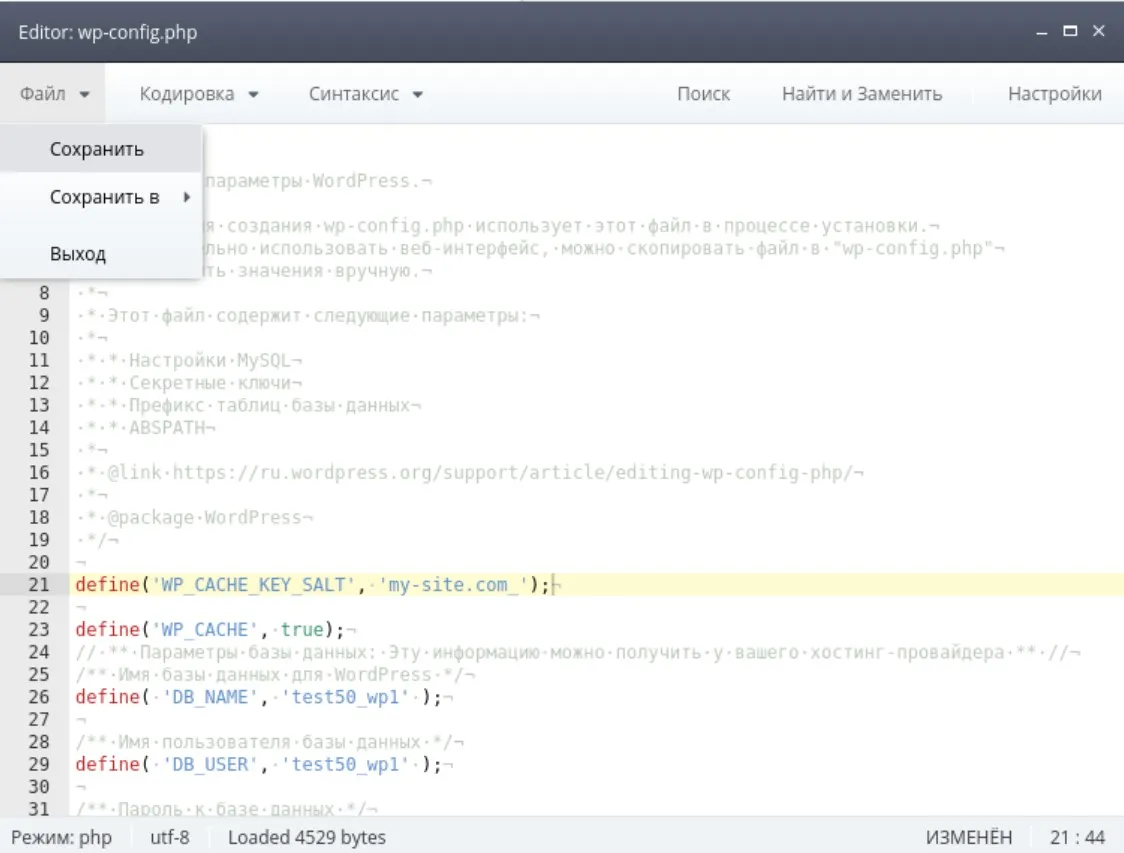
Task: Choose Выход in the file menu
Action: [101, 254]
